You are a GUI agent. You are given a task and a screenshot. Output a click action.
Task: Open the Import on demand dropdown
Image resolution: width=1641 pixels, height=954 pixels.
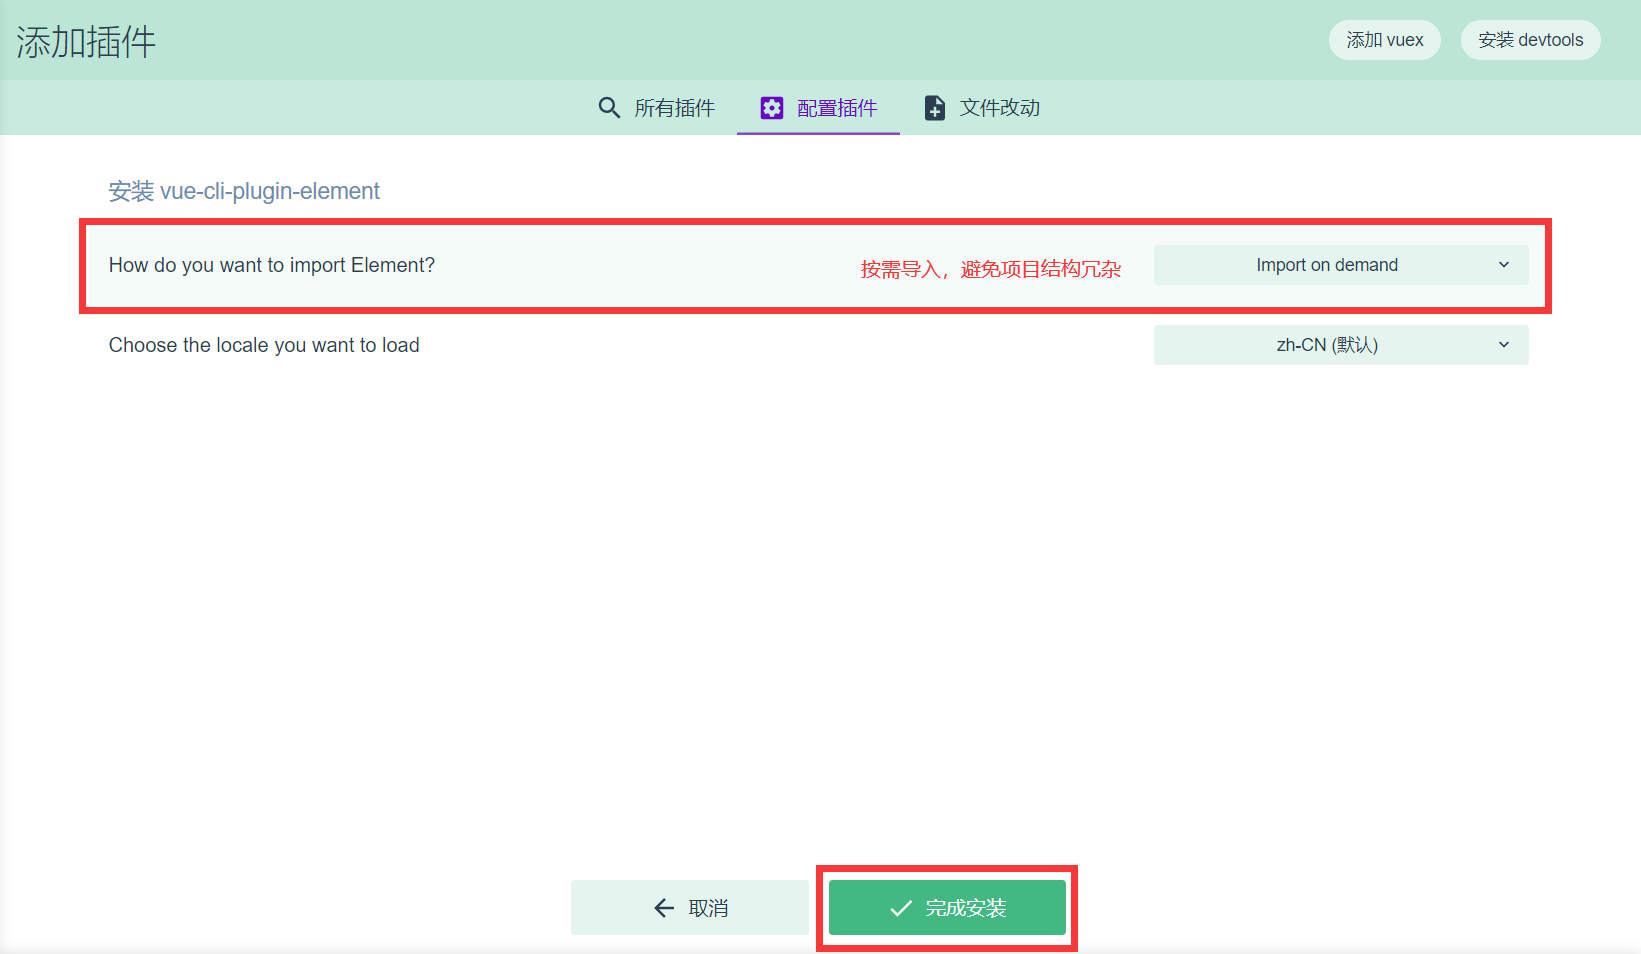[x=1341, y=265]
